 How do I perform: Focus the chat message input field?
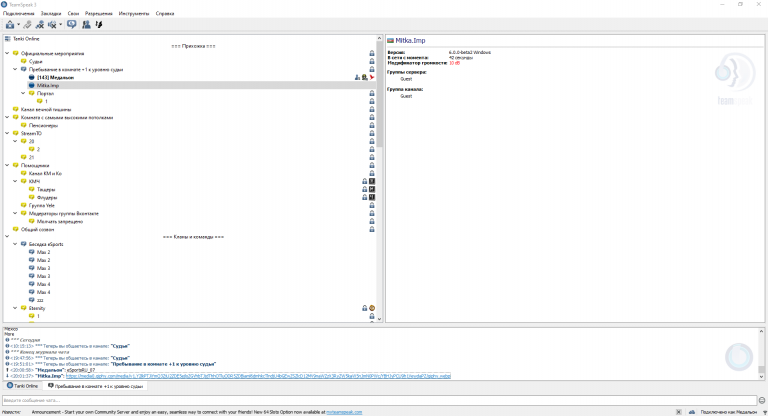(380, 400)
